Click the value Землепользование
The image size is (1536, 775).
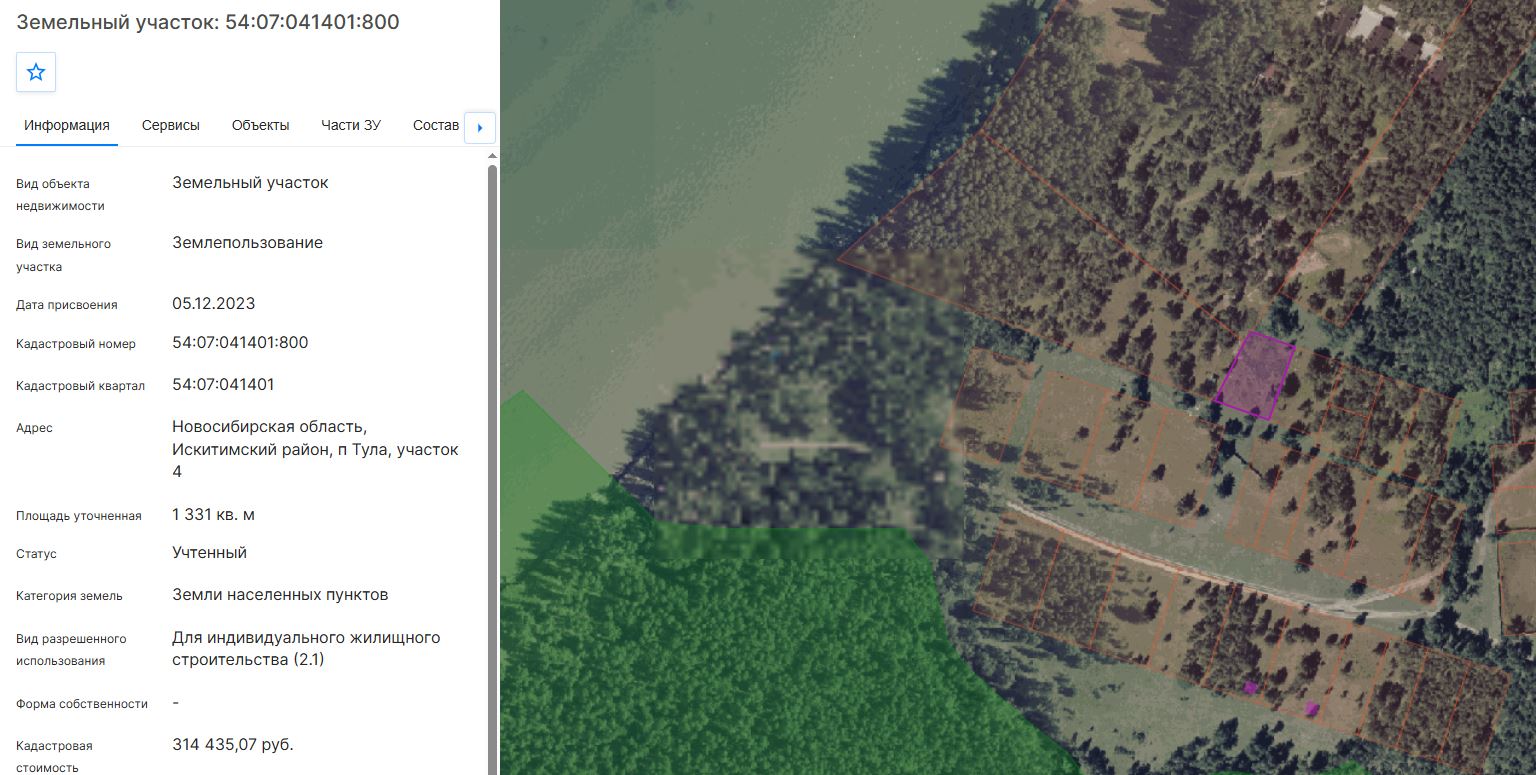tap(247, 242)
